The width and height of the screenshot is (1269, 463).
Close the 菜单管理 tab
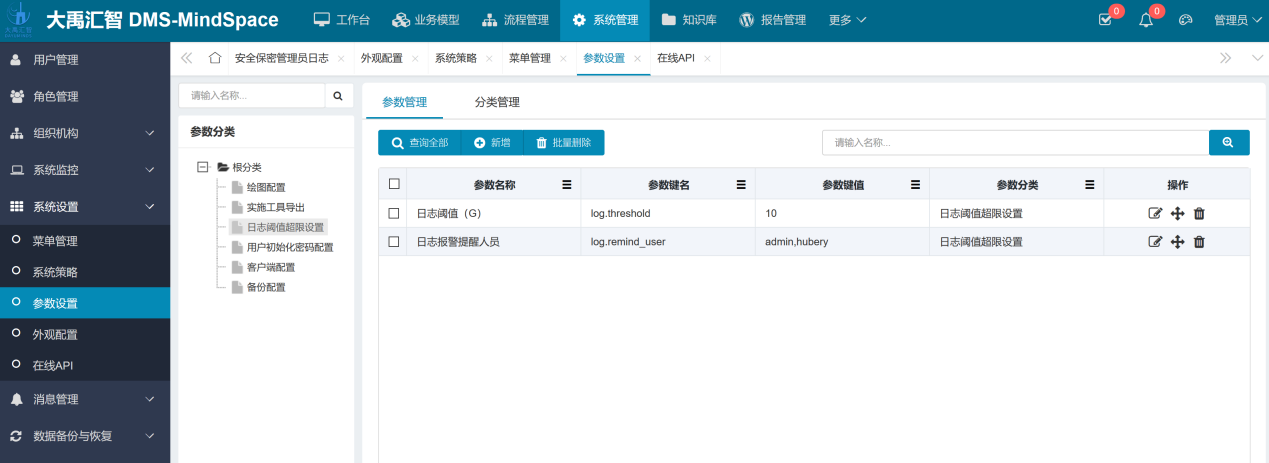(563, 59)
